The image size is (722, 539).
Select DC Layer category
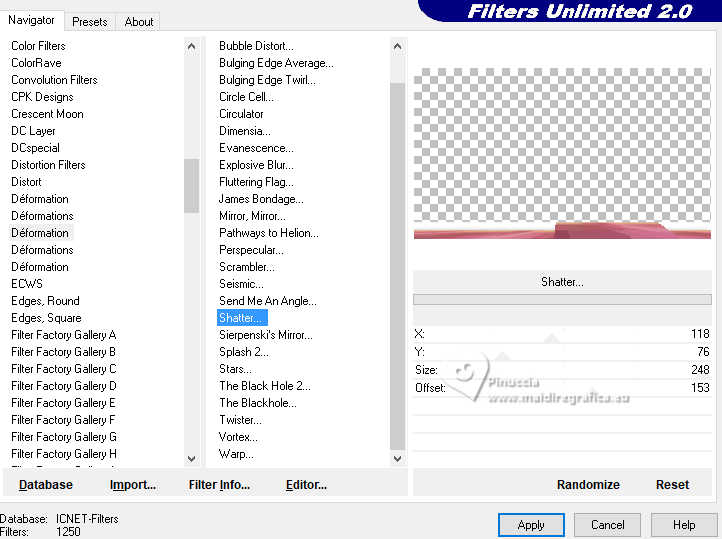[33, 131]
